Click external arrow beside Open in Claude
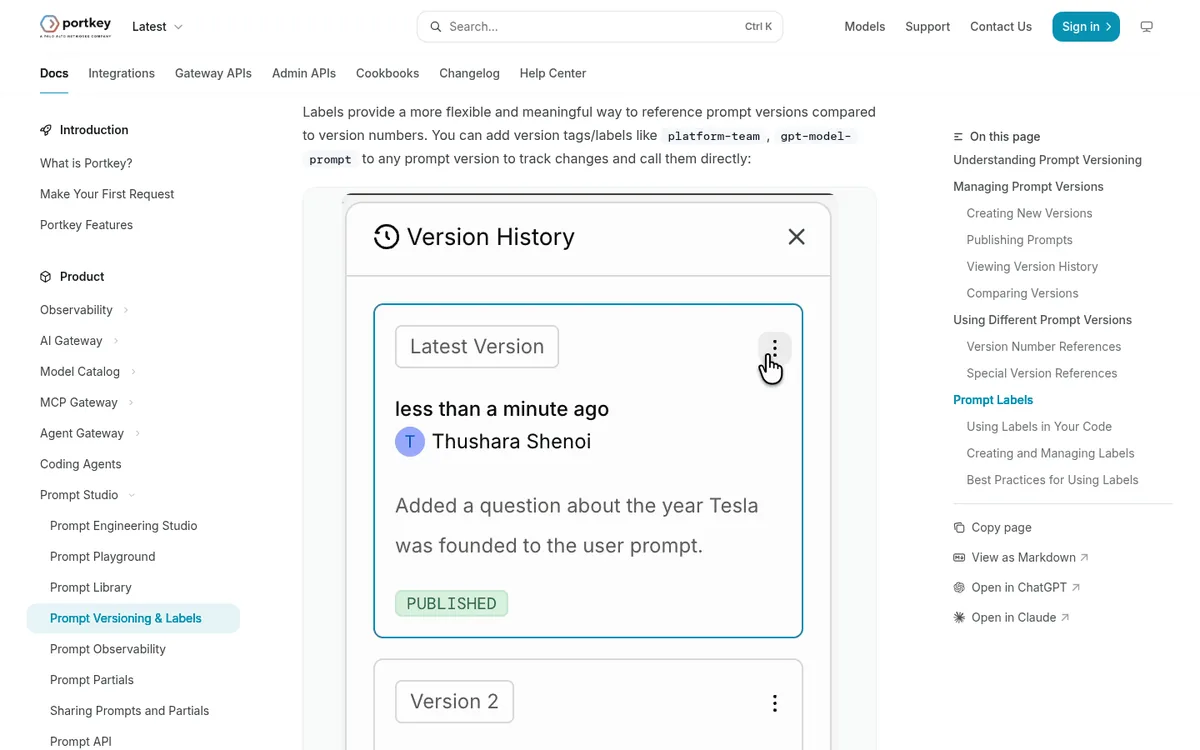The height and width of the screenshot is (750, 1200). tap(1065, 618)
